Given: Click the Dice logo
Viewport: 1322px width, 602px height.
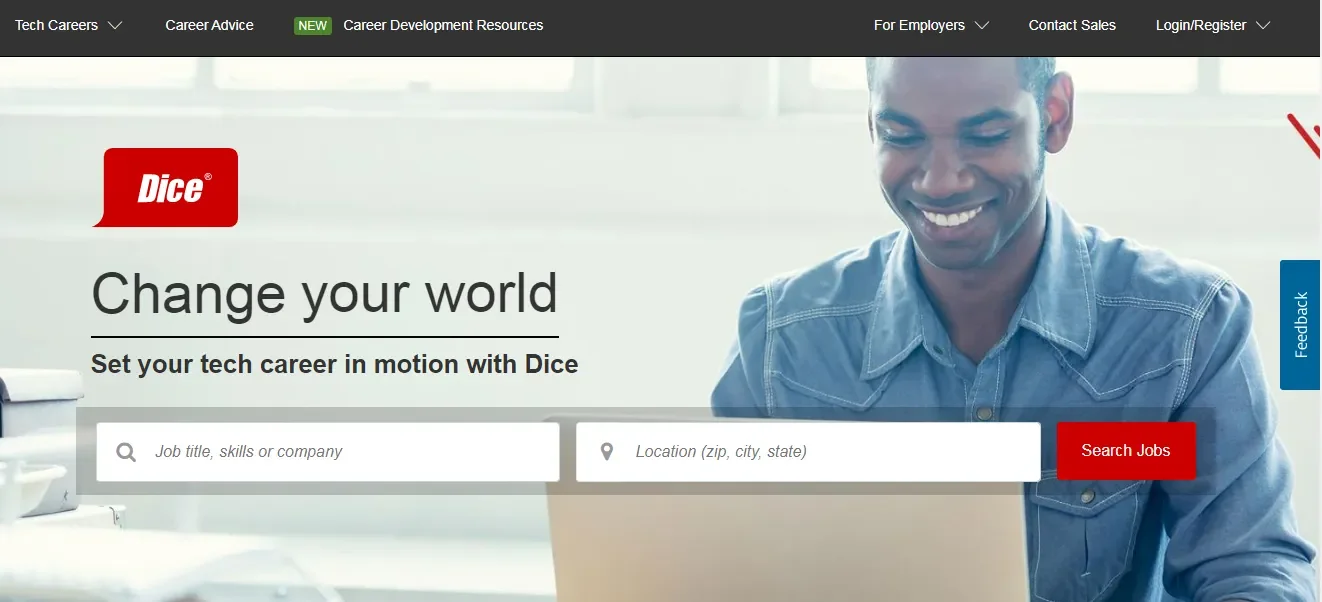Looking at the screenshot, I should click(170, 187).
